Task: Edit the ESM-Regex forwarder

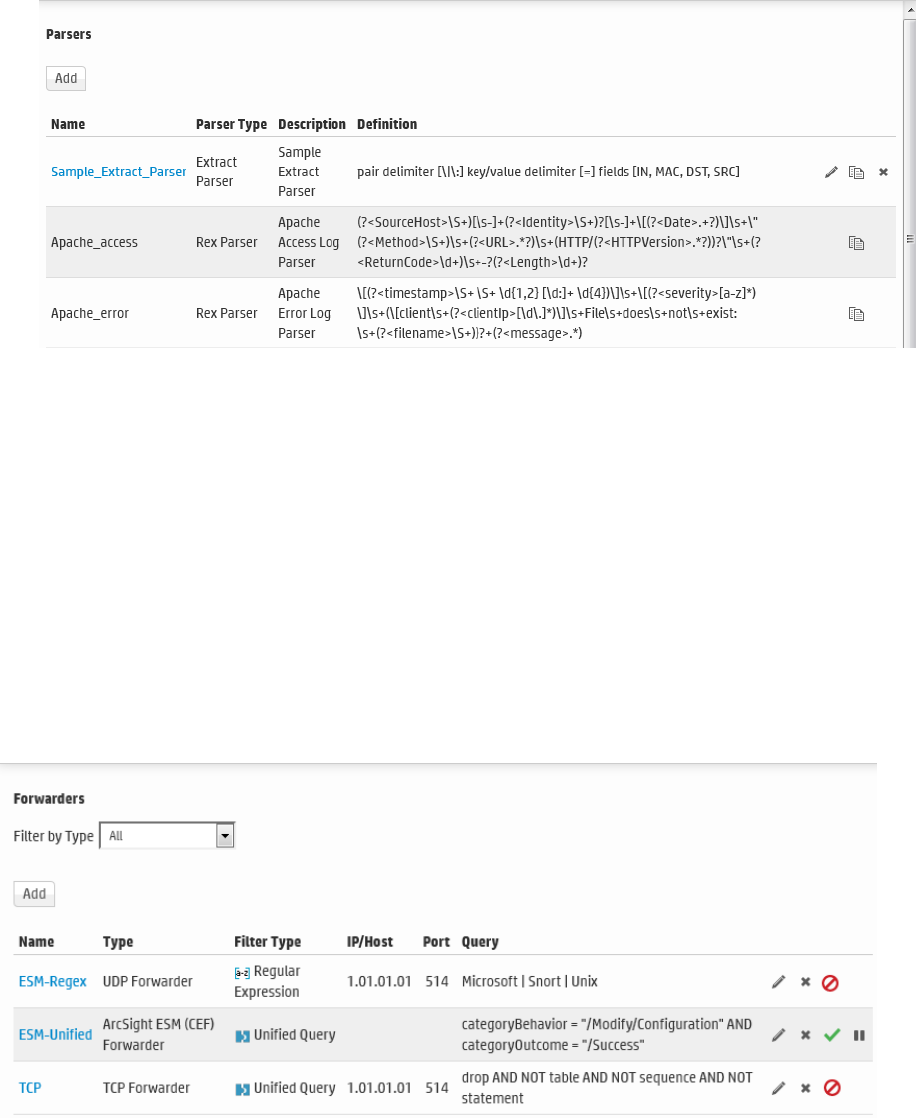Action: coord(779,983)
